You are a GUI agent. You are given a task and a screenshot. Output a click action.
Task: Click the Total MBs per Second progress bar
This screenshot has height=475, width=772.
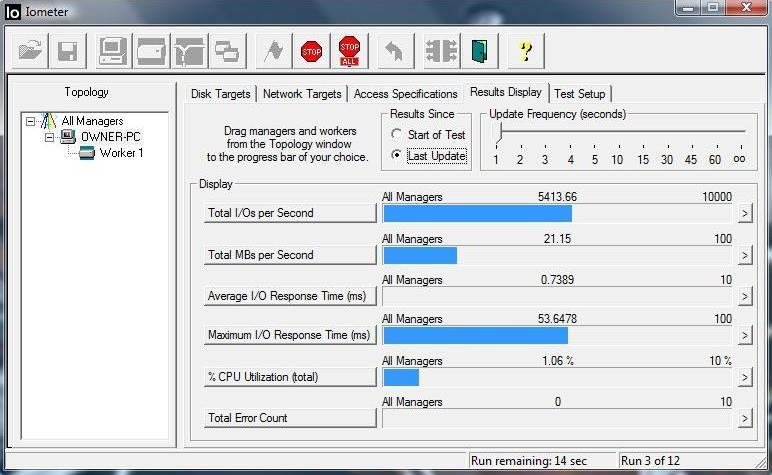557,255
